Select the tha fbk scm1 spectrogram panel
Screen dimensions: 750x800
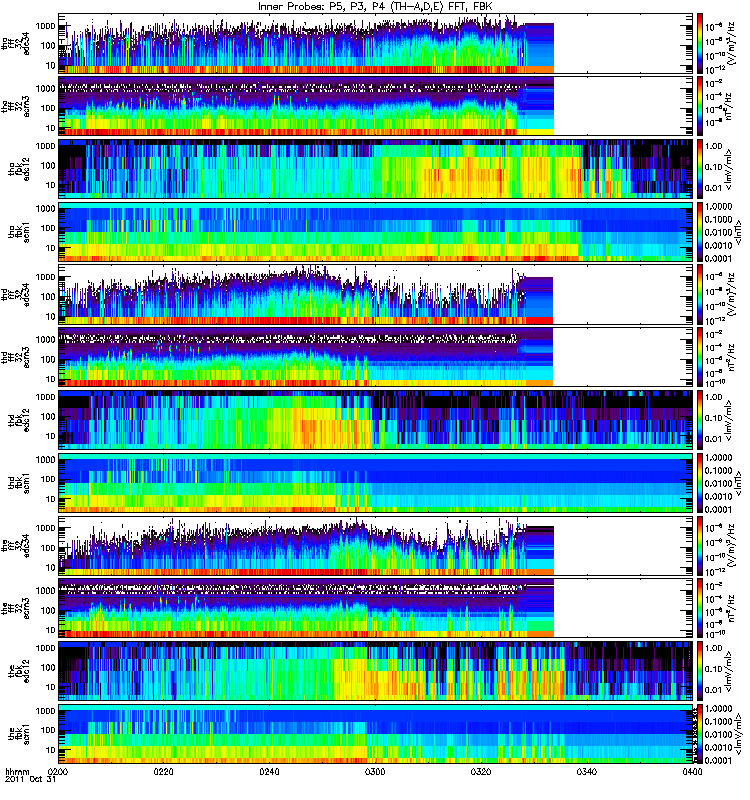[375, 231]
